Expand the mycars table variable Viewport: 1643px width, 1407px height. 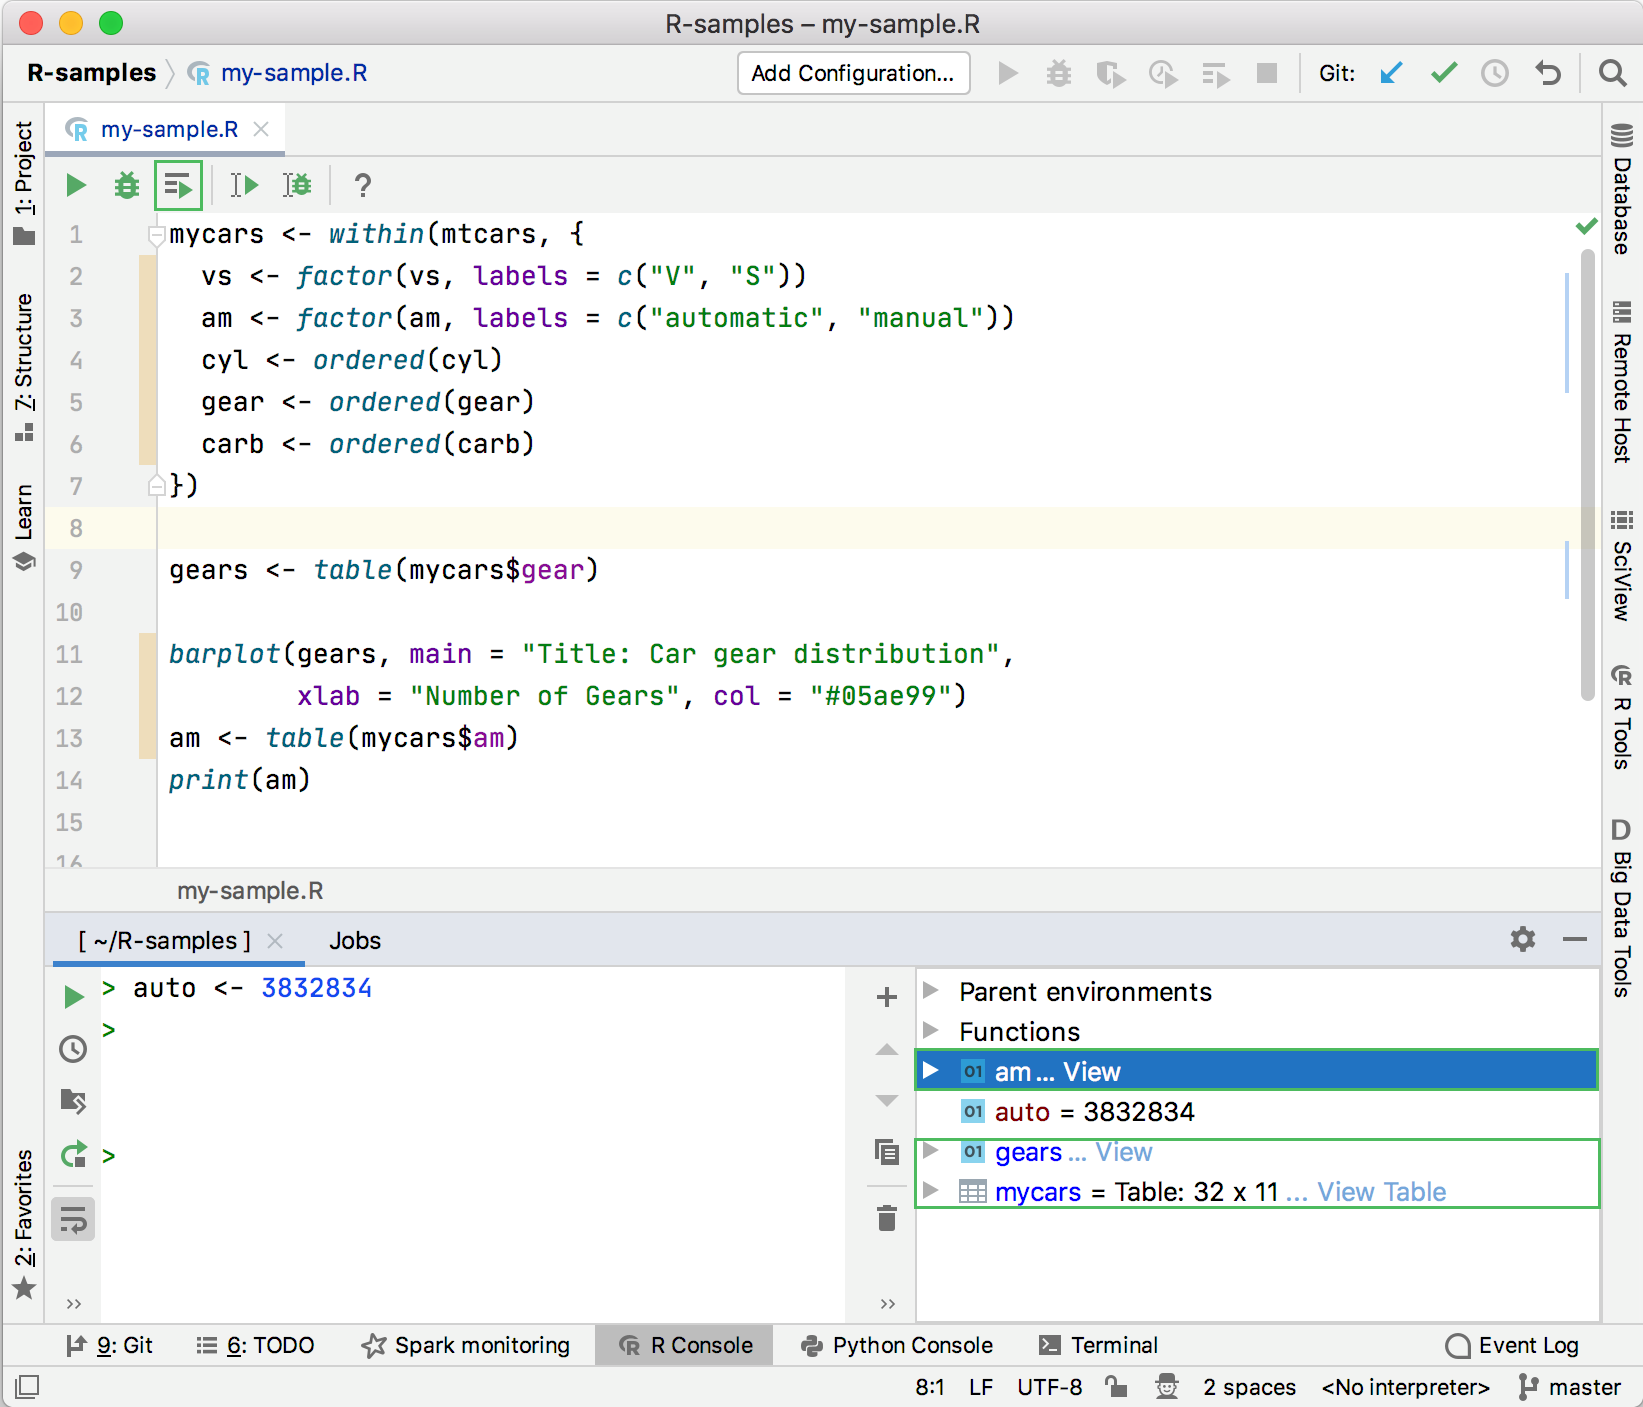(931, 1191)
